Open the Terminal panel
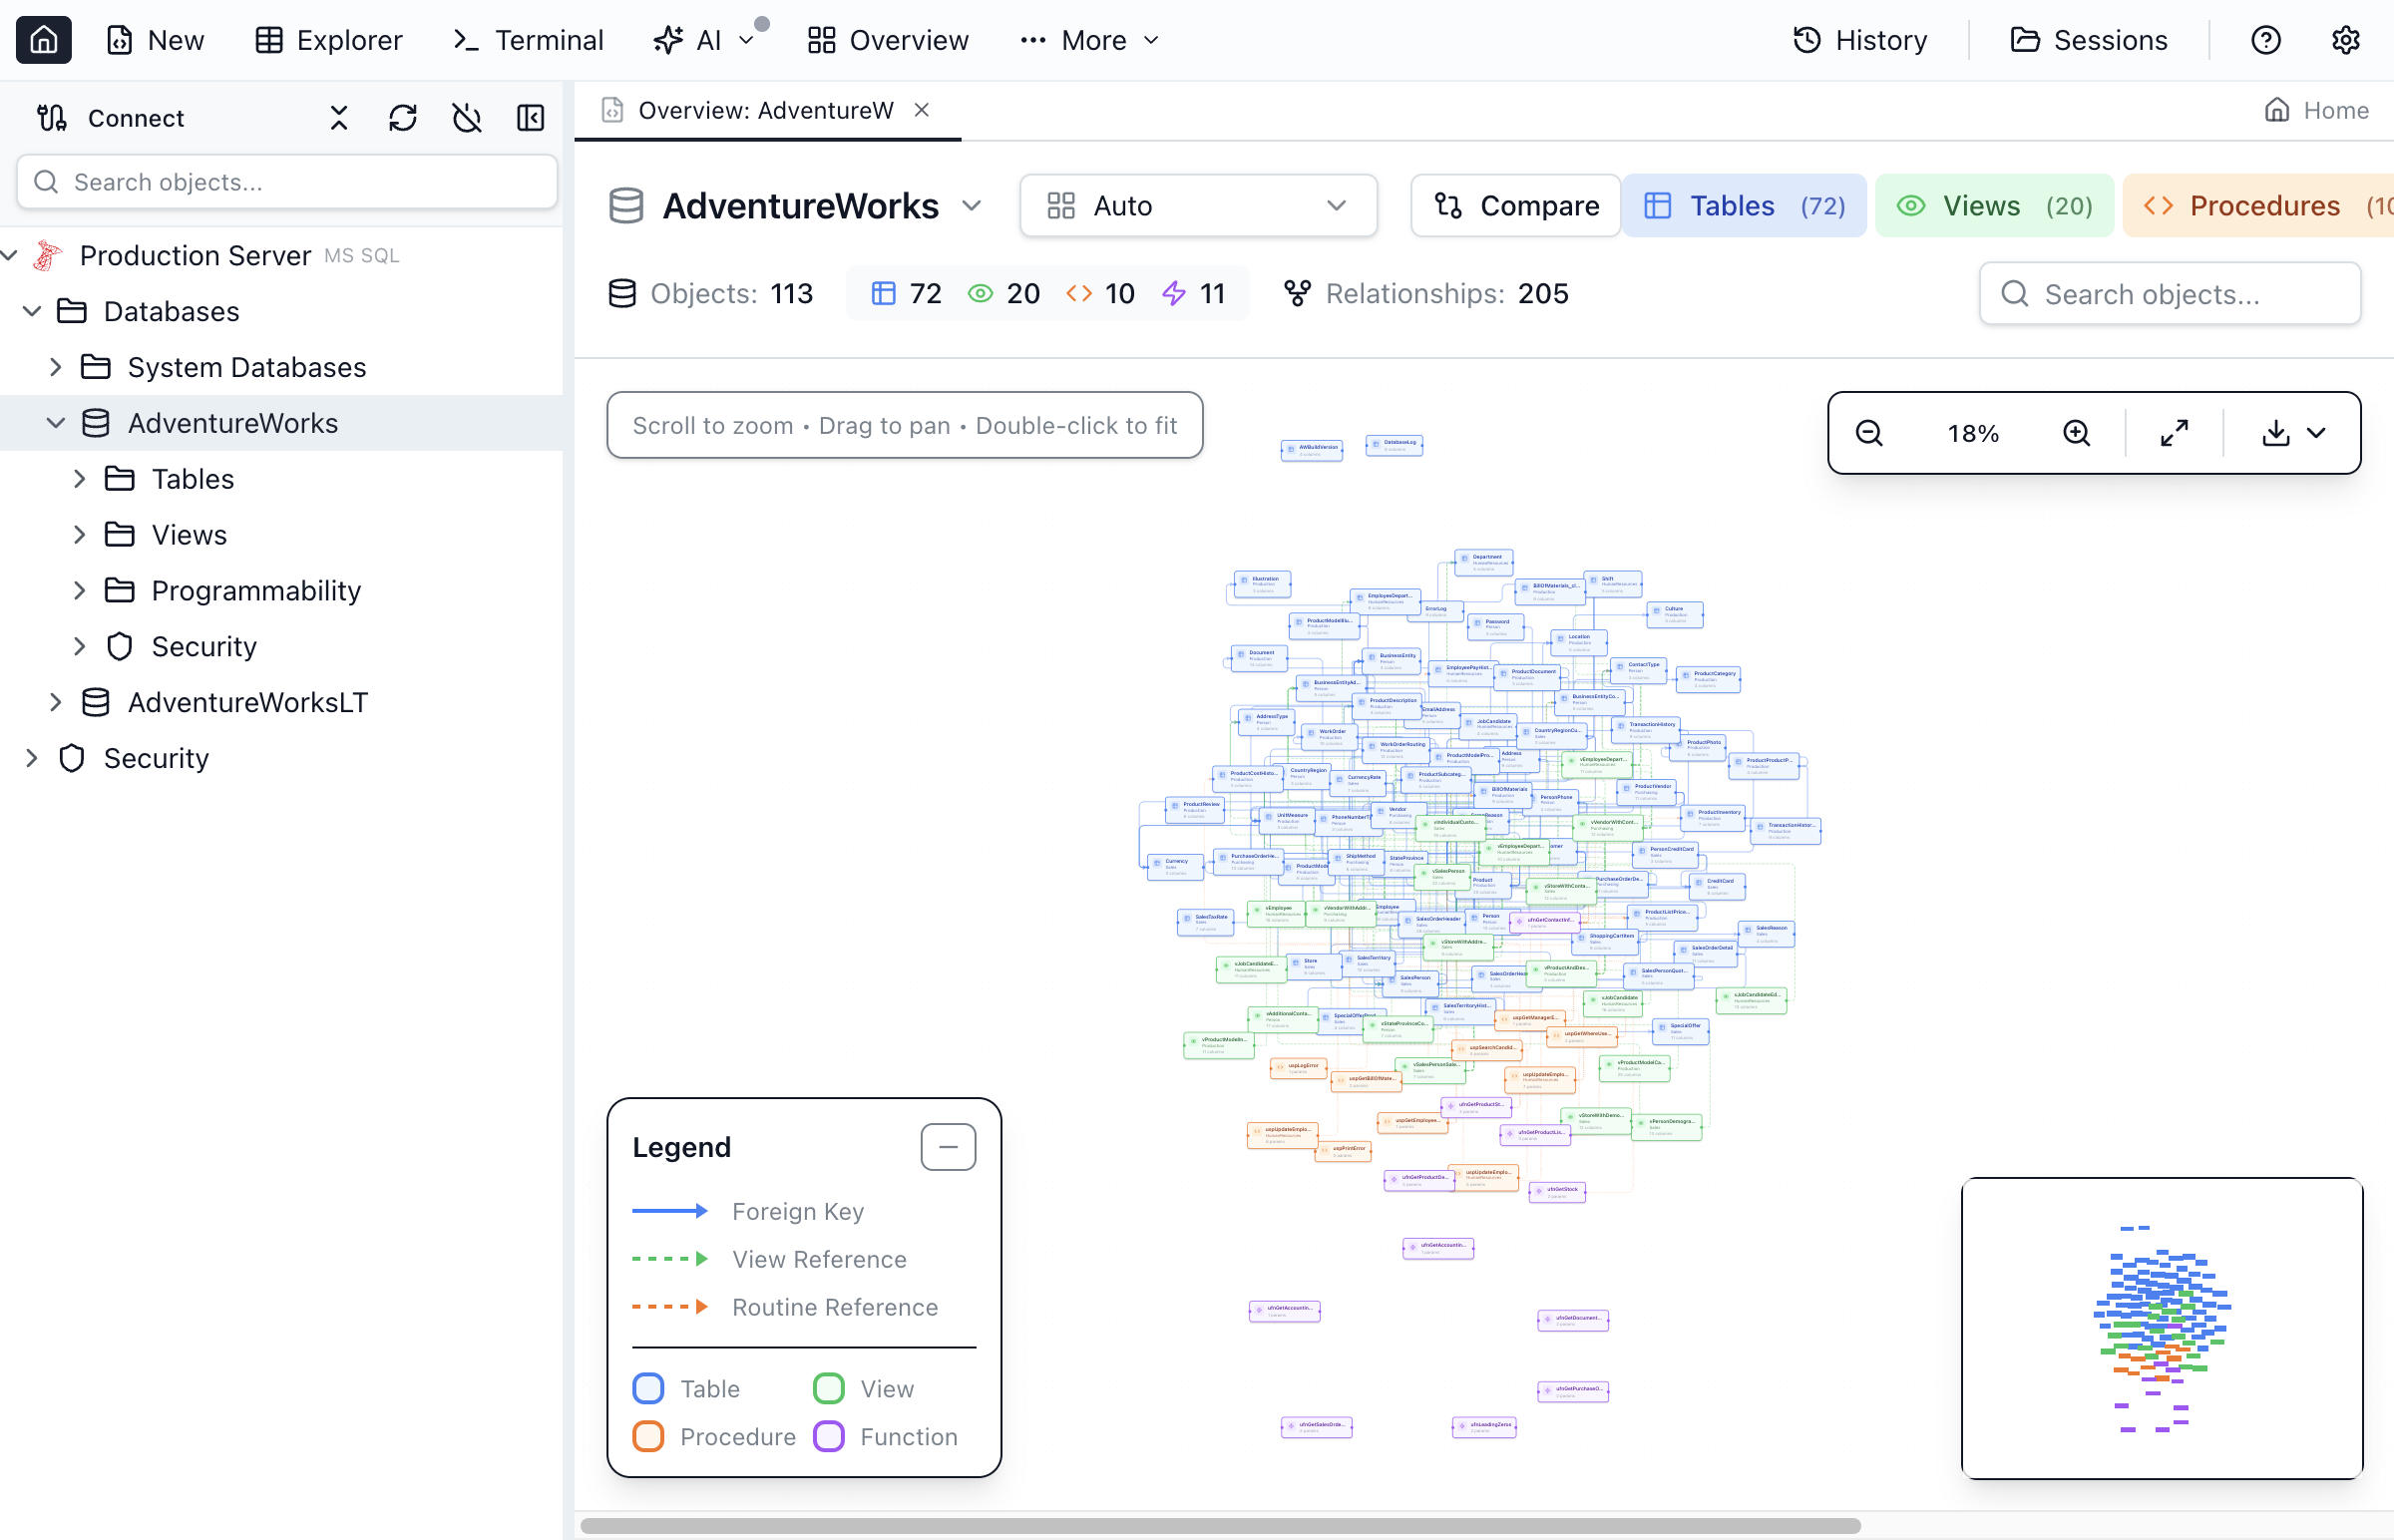 [527, 40]
